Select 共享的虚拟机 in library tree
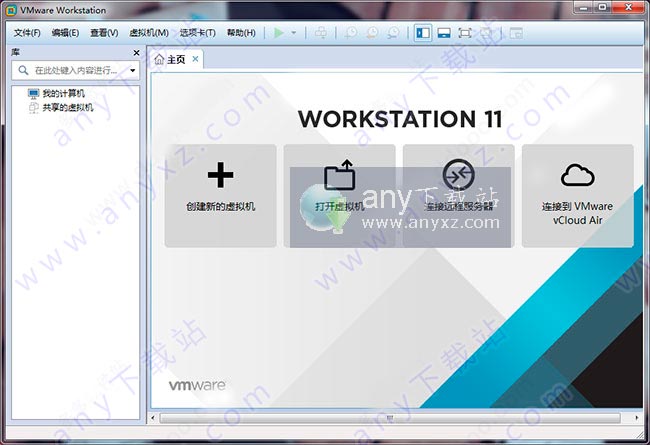Viewport: 650px width, 445px height. (66, 107)
